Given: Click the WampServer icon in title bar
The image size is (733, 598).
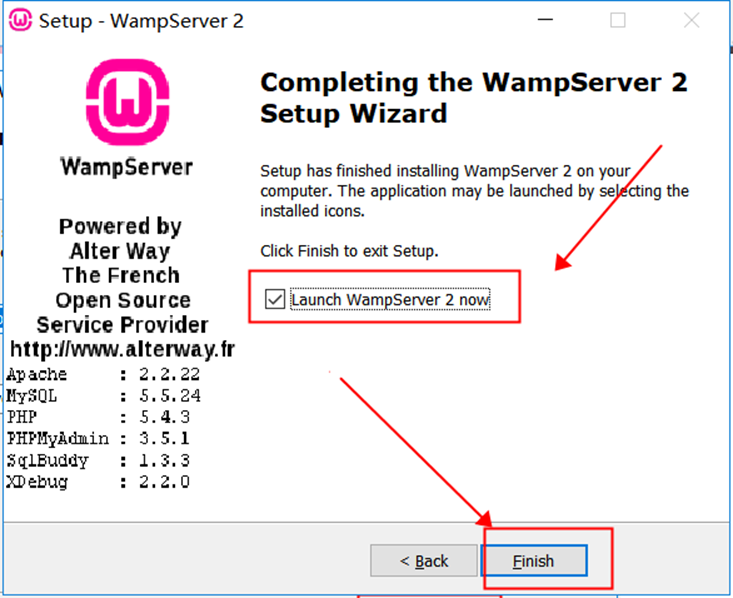Looking at the screenshot, I should point(20,21).
